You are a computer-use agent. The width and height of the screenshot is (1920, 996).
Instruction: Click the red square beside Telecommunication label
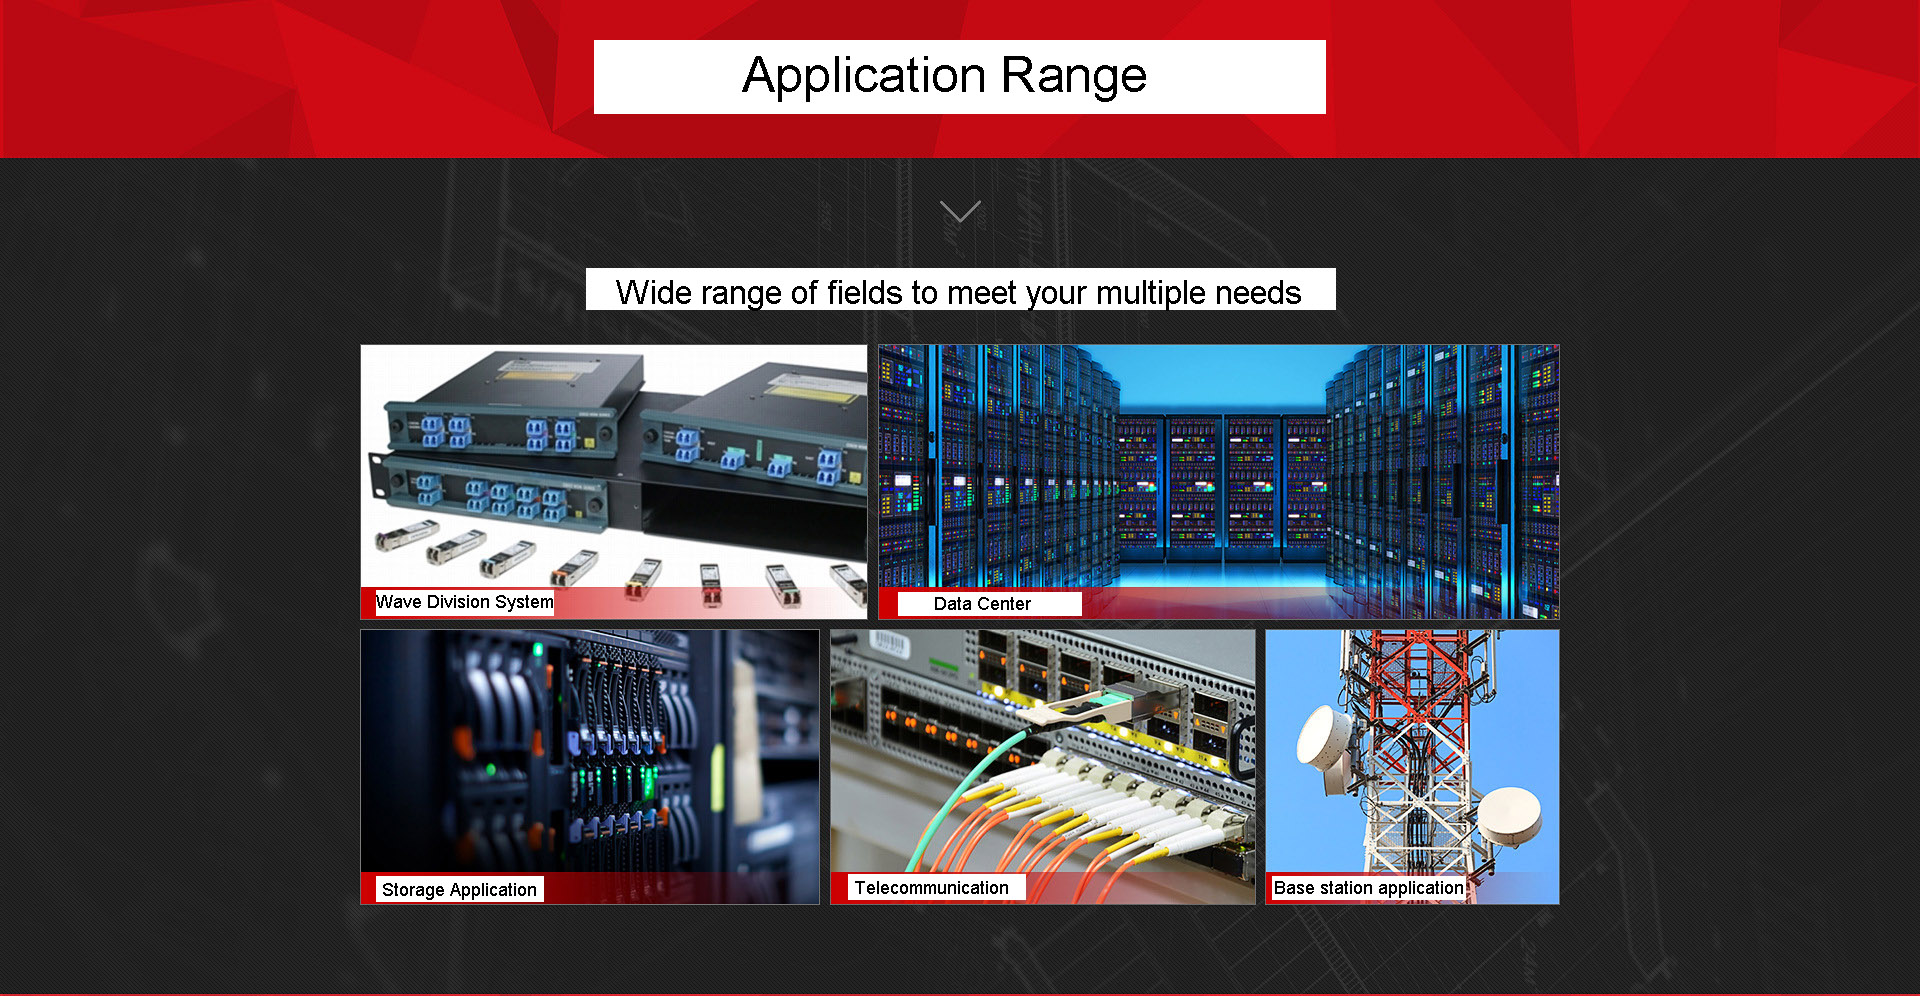[x=839, y=888]
